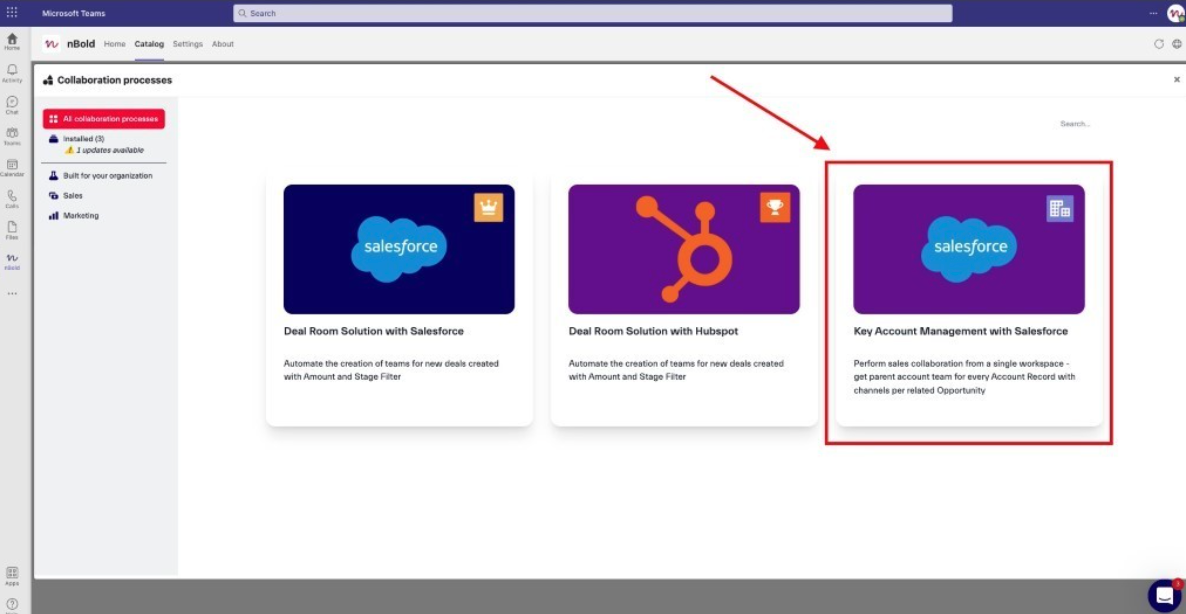Image resolution: width=1186 pixels, height=614 pixels.
Task: Open Key Account Management with Salesforce card
Action: 968,304
